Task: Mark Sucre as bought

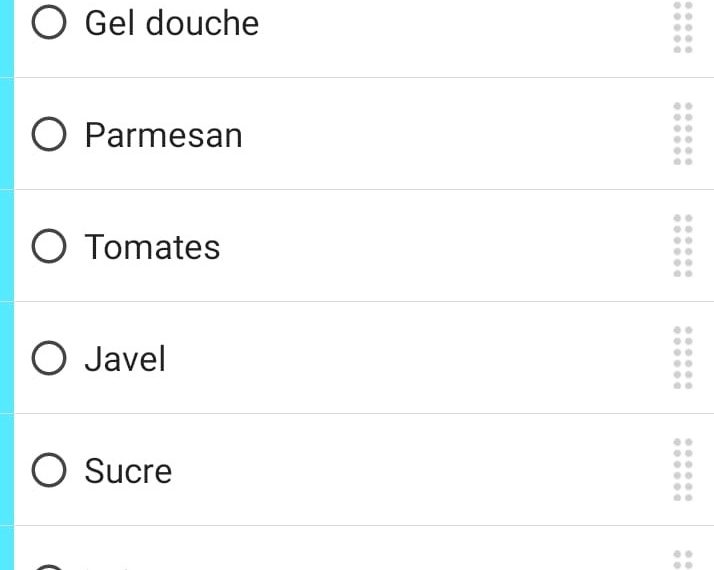Action: [x=49, y=470]
